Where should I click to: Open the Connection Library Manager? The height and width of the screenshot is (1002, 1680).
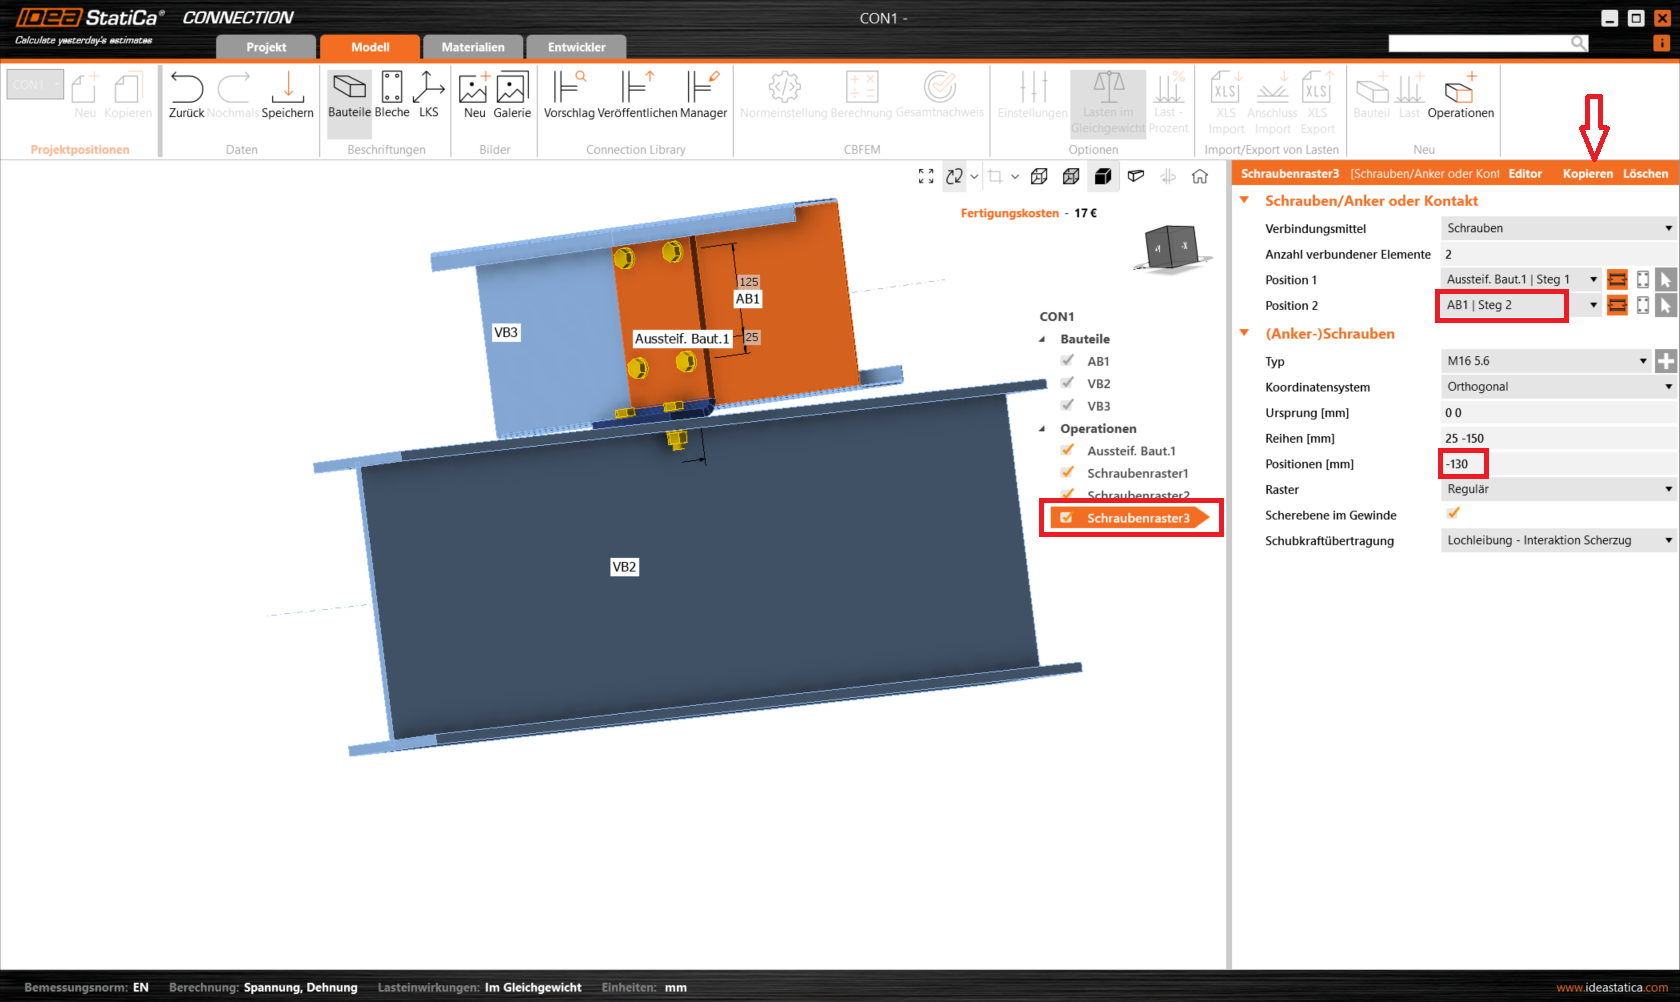(x=703, y=90)
